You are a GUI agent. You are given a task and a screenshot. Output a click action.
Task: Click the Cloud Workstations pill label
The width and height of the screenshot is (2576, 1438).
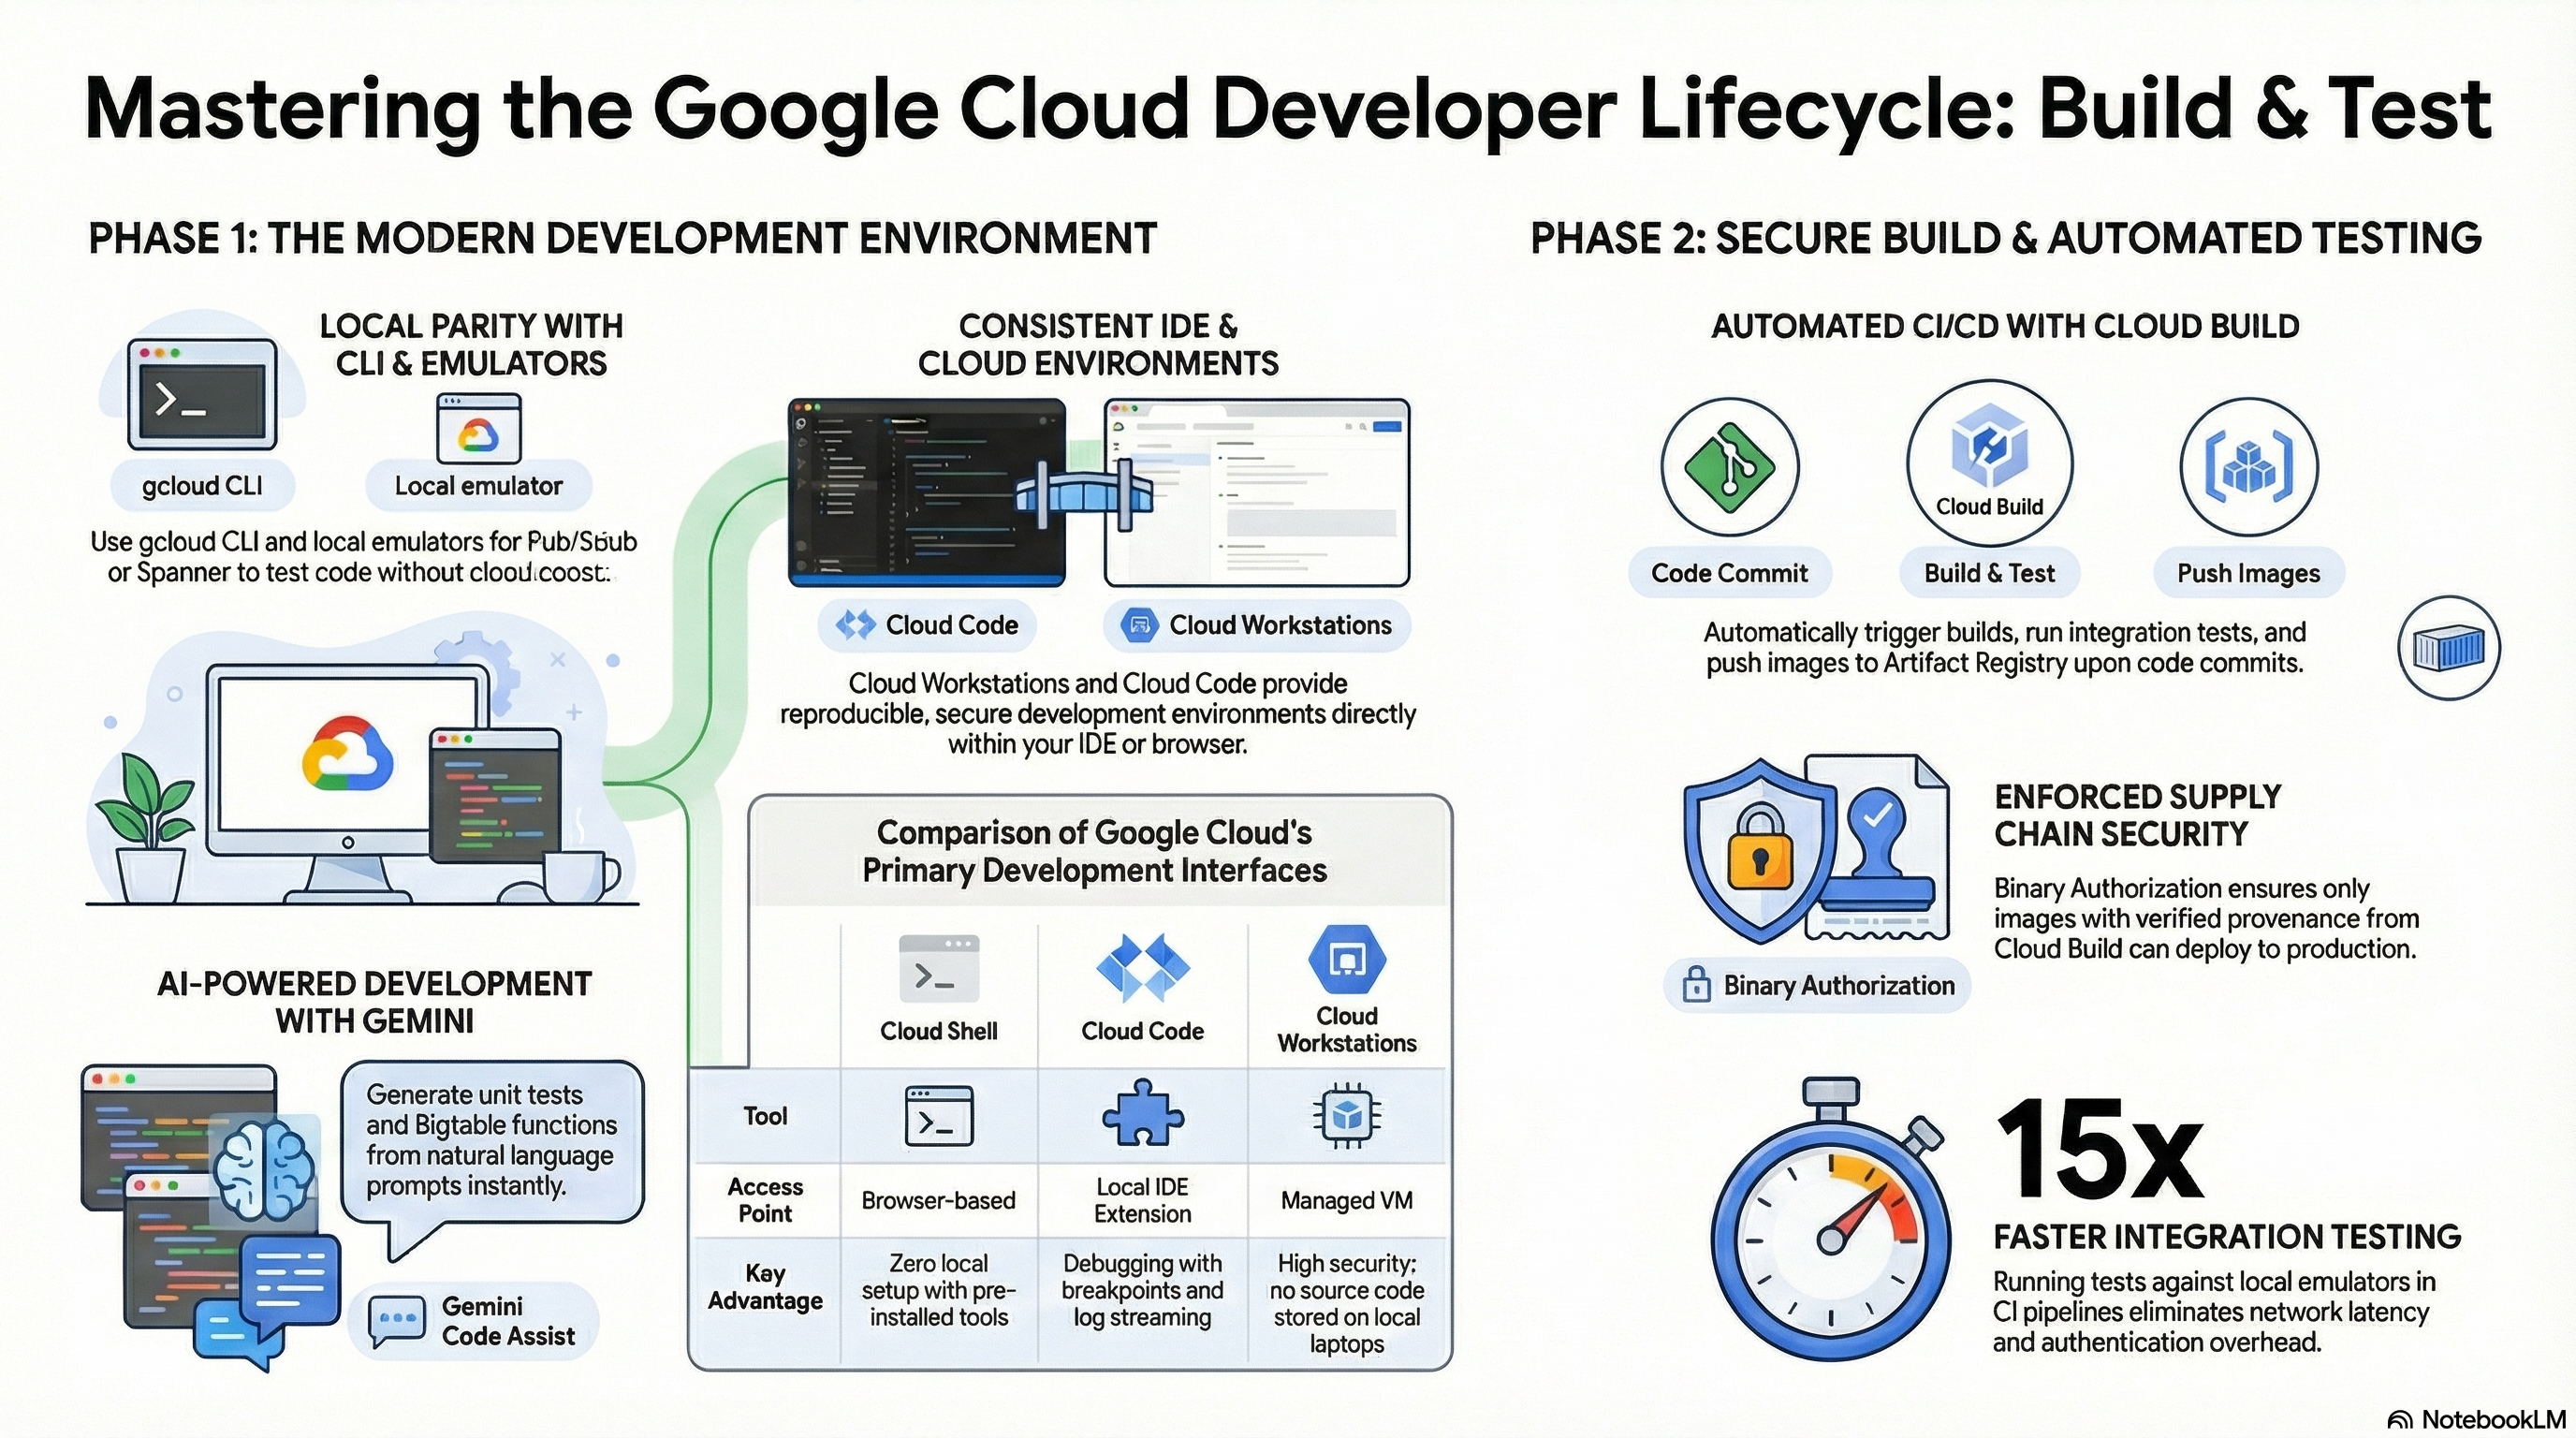click(1257, 625)
